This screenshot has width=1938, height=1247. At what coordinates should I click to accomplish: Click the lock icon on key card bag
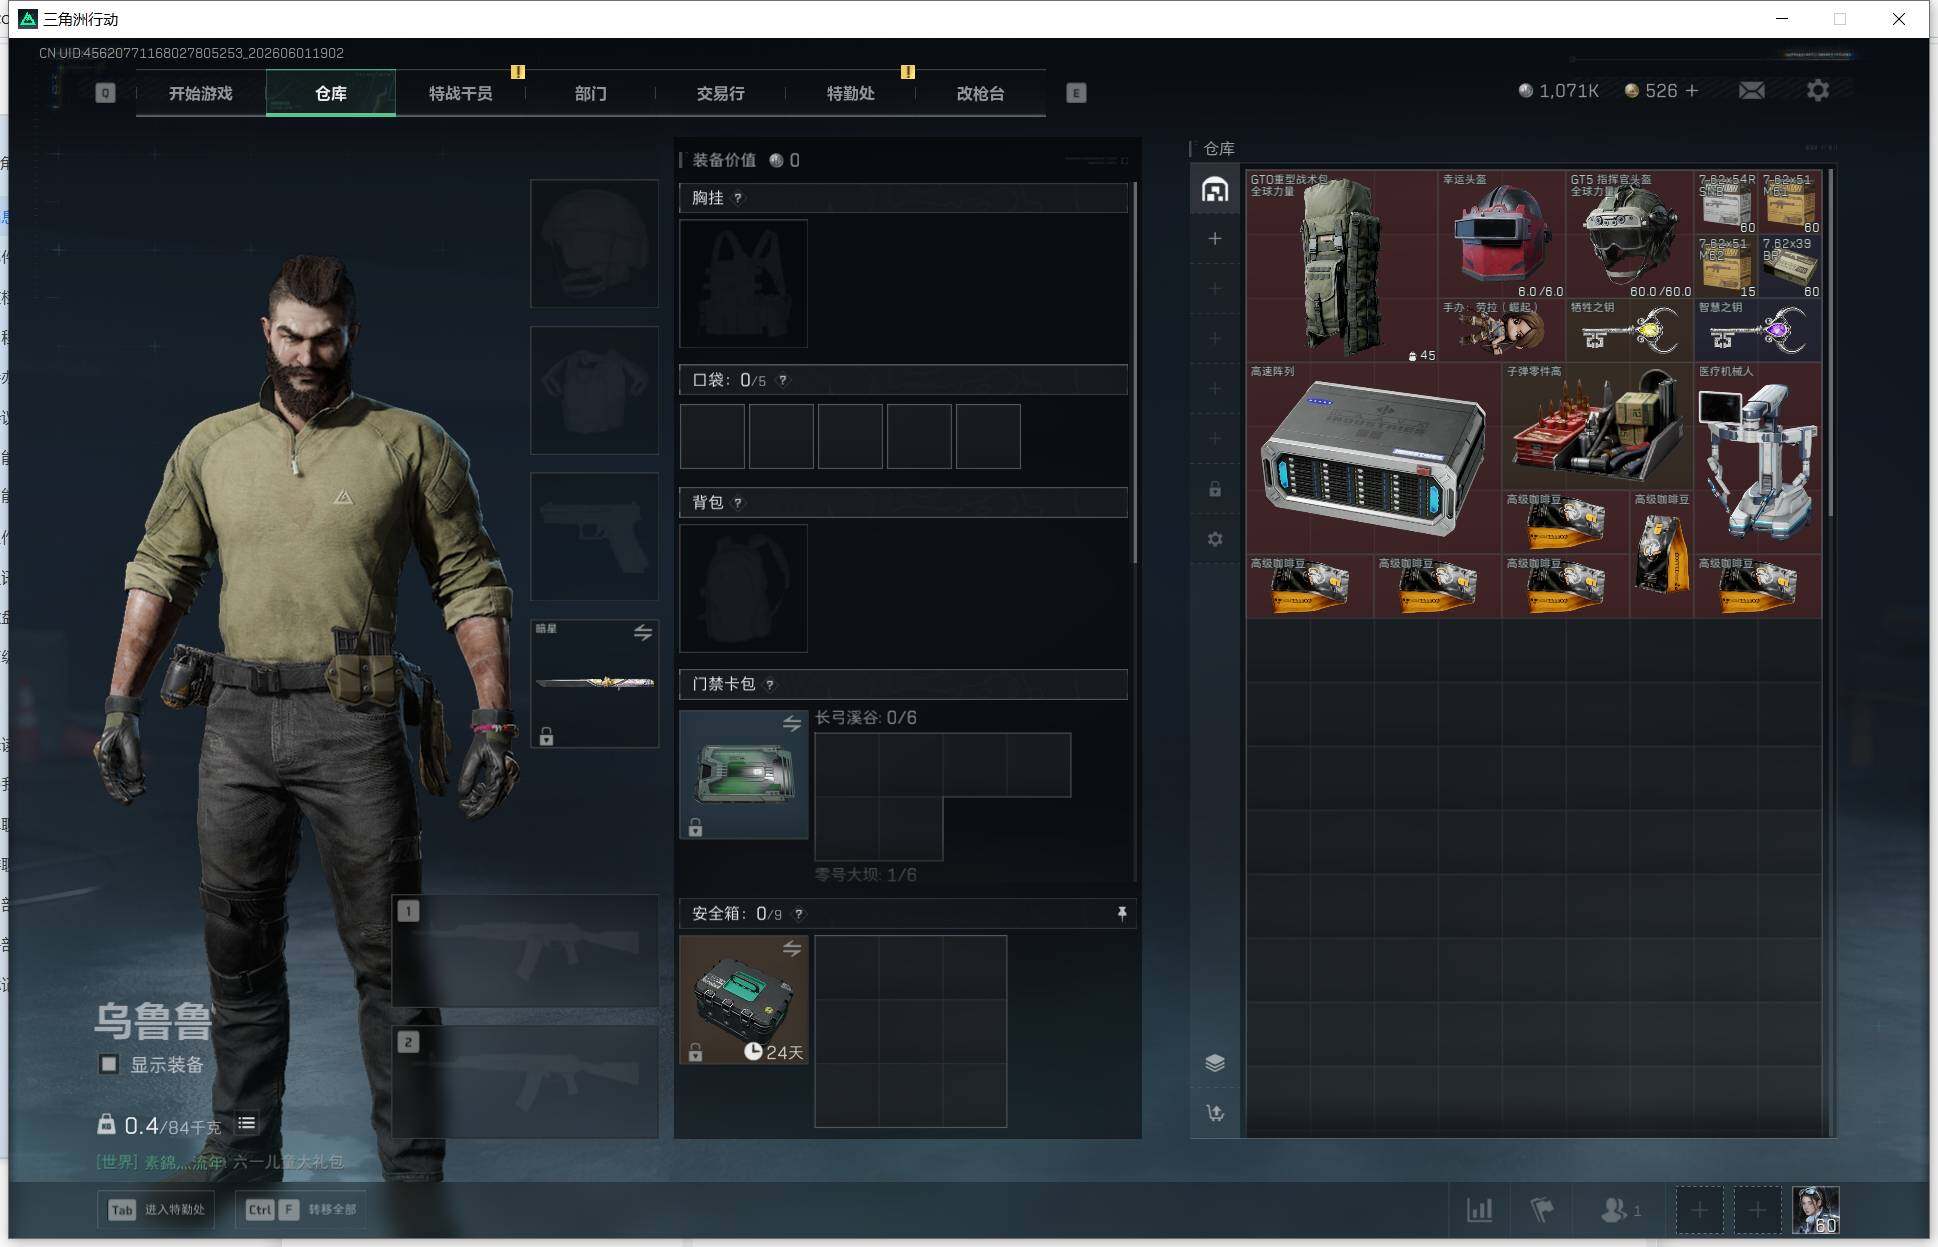695,827
